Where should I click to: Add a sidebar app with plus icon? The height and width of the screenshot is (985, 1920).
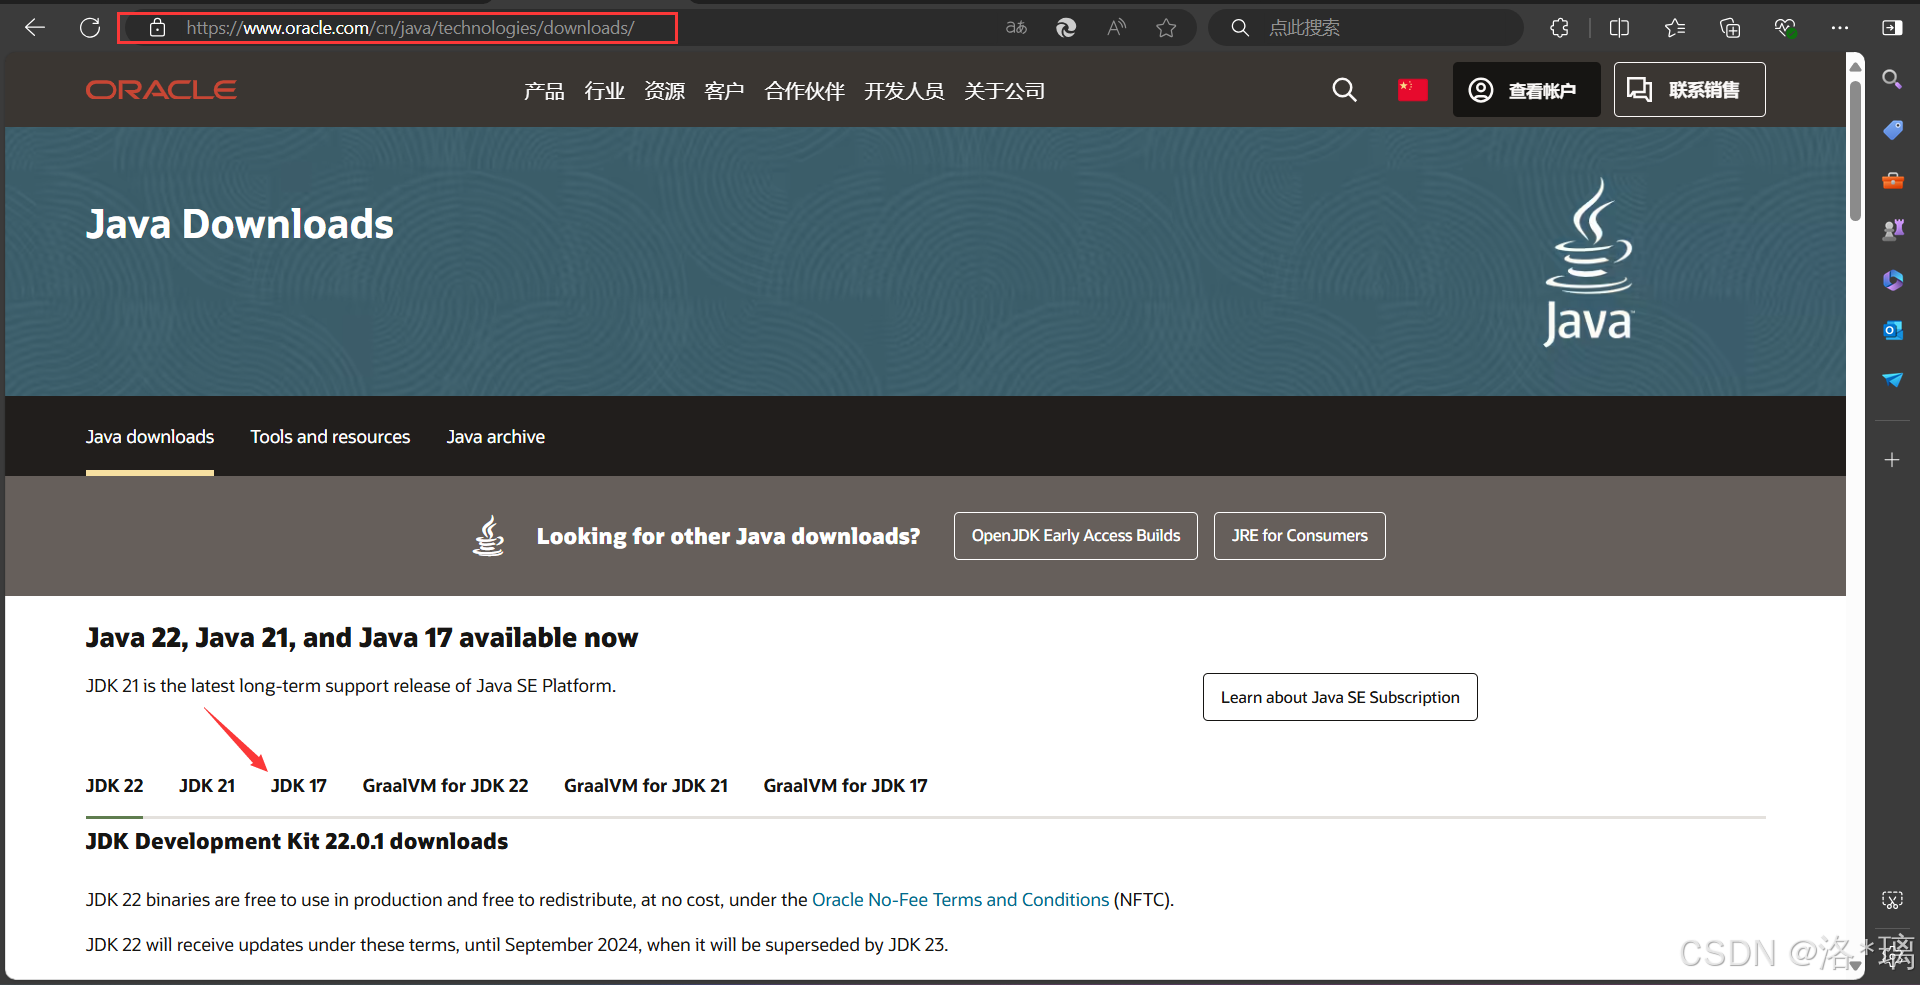[1892, 460]
